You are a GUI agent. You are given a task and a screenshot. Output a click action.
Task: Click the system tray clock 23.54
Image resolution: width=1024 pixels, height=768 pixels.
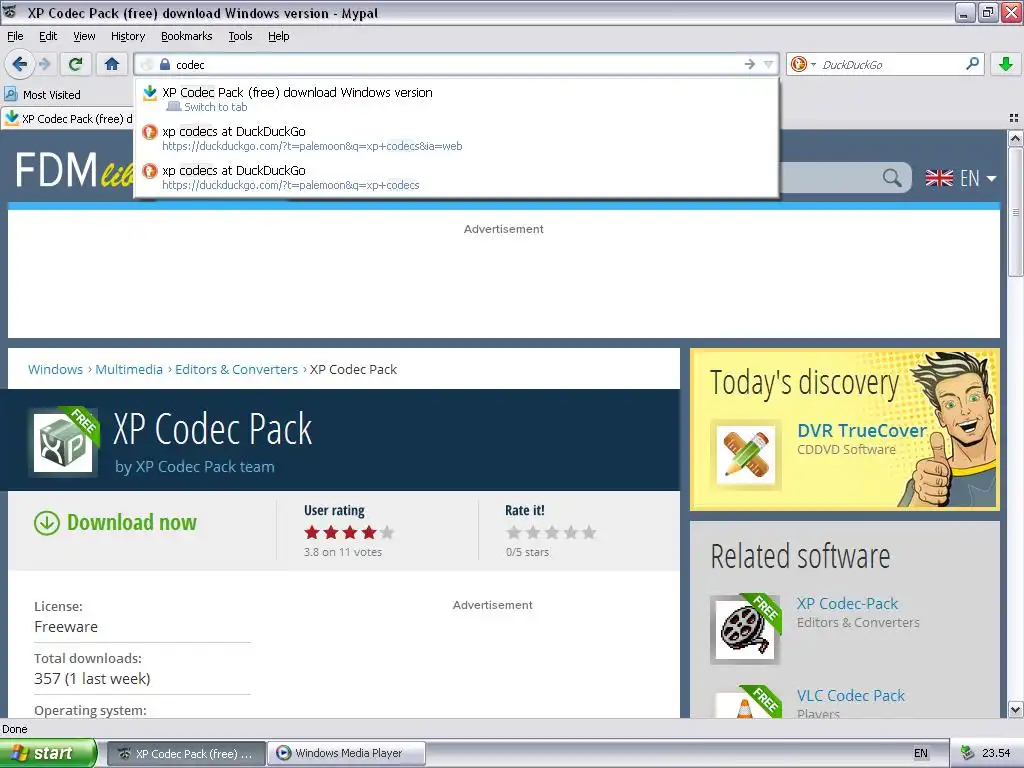tap(996, 753)
